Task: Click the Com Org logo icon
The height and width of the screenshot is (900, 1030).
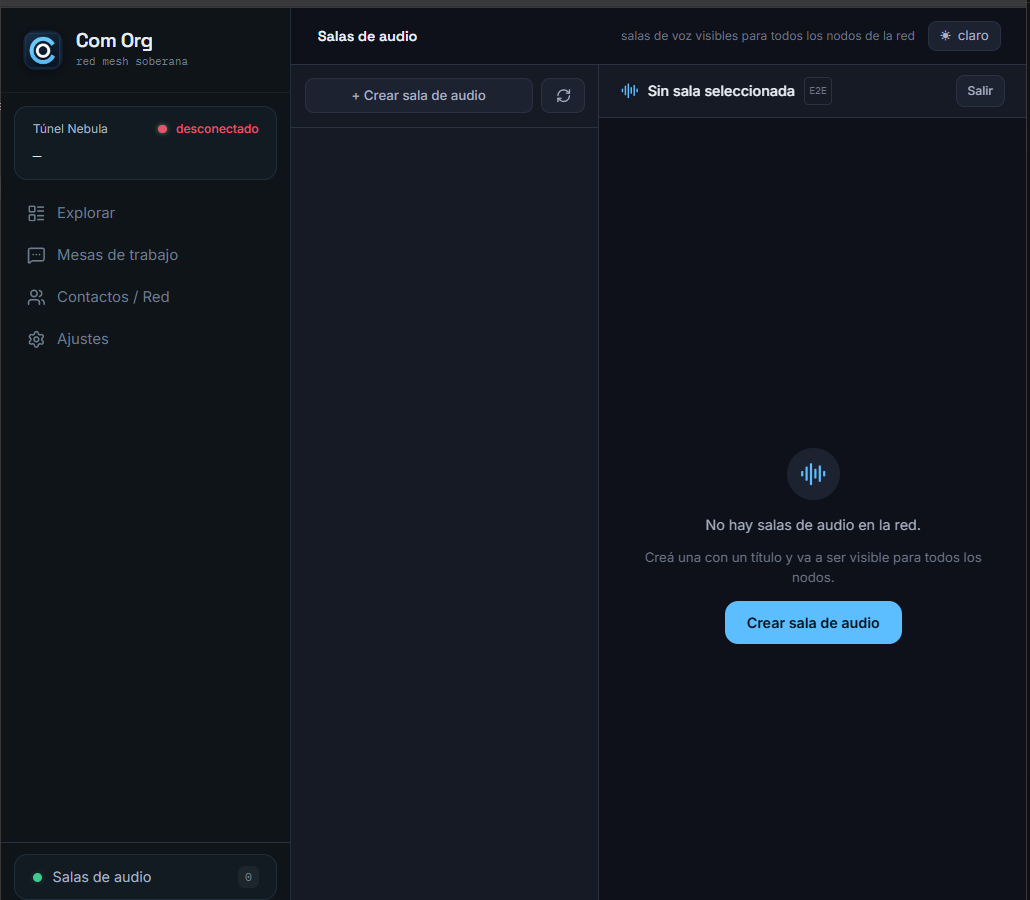Action: point(43,50)
